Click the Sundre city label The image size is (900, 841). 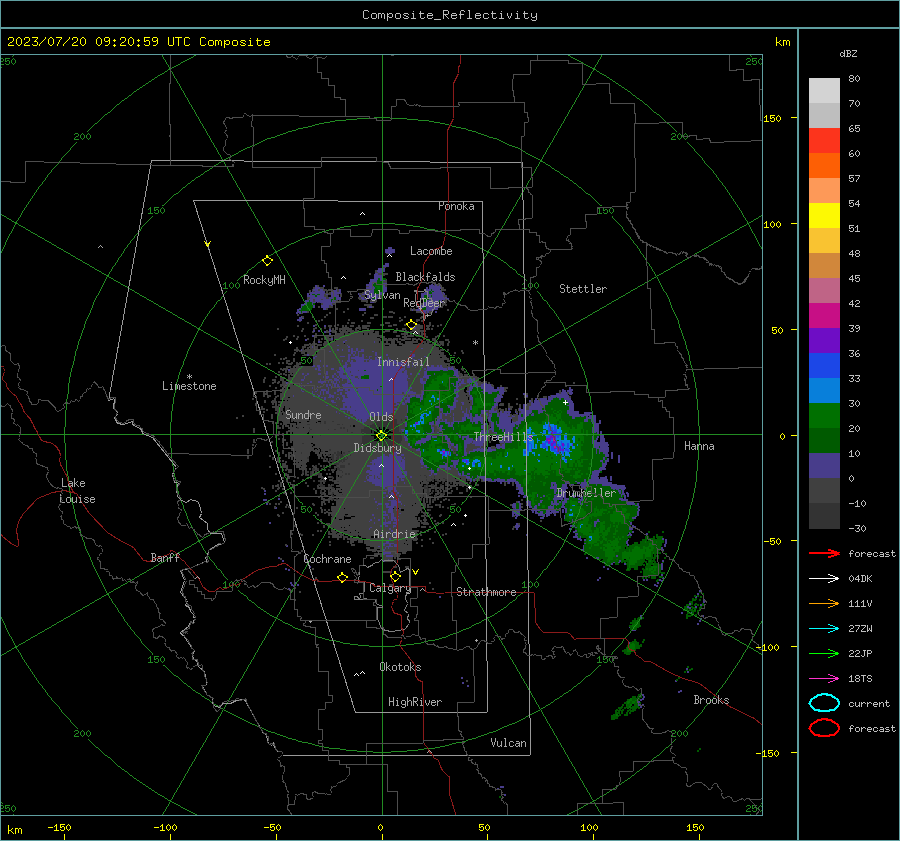pos(303,414)
